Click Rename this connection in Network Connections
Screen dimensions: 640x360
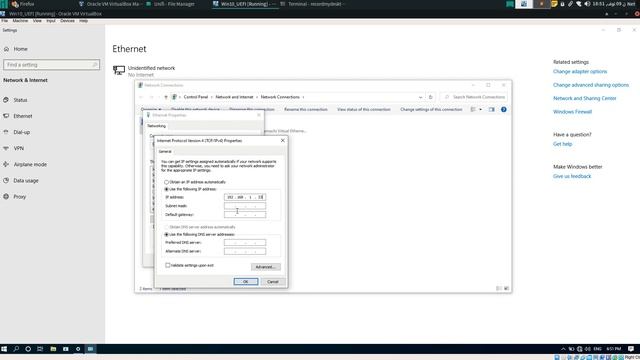coord(306,109)
